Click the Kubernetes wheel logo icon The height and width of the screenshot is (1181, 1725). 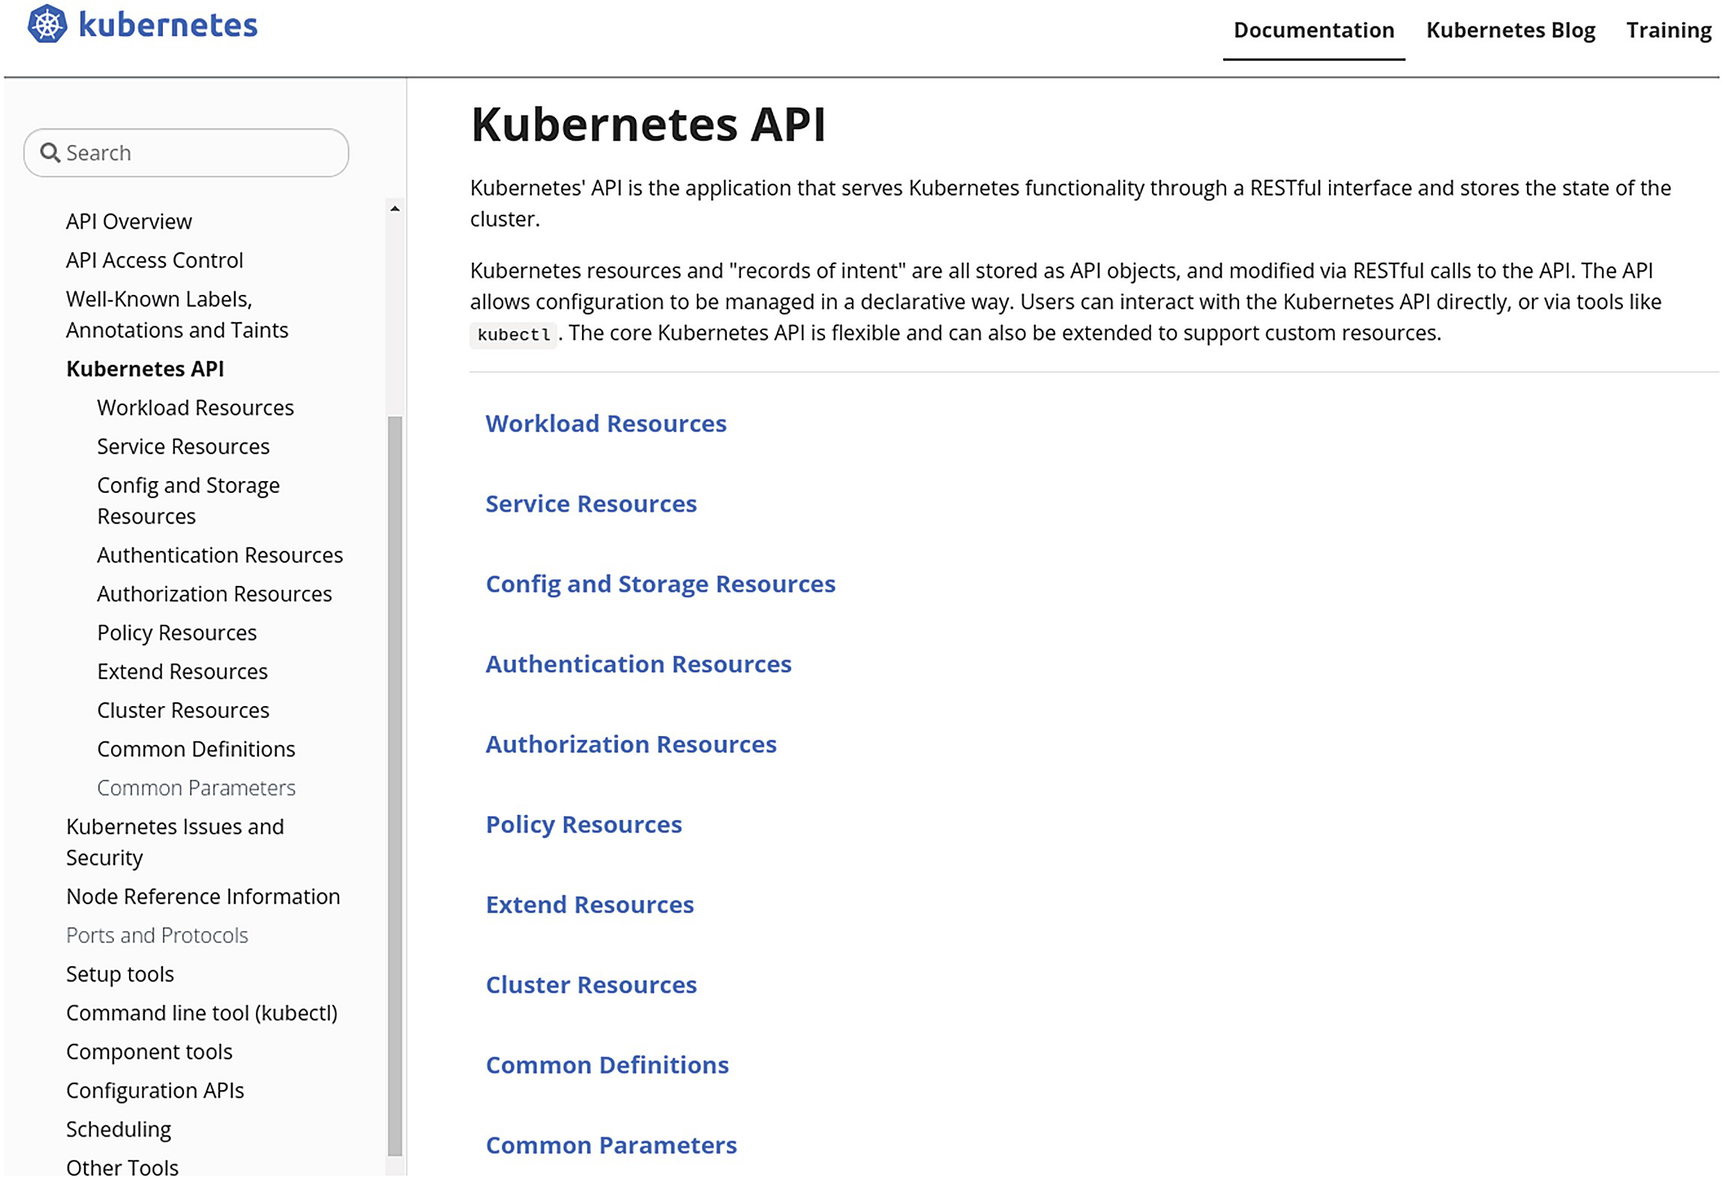[47, 24]
